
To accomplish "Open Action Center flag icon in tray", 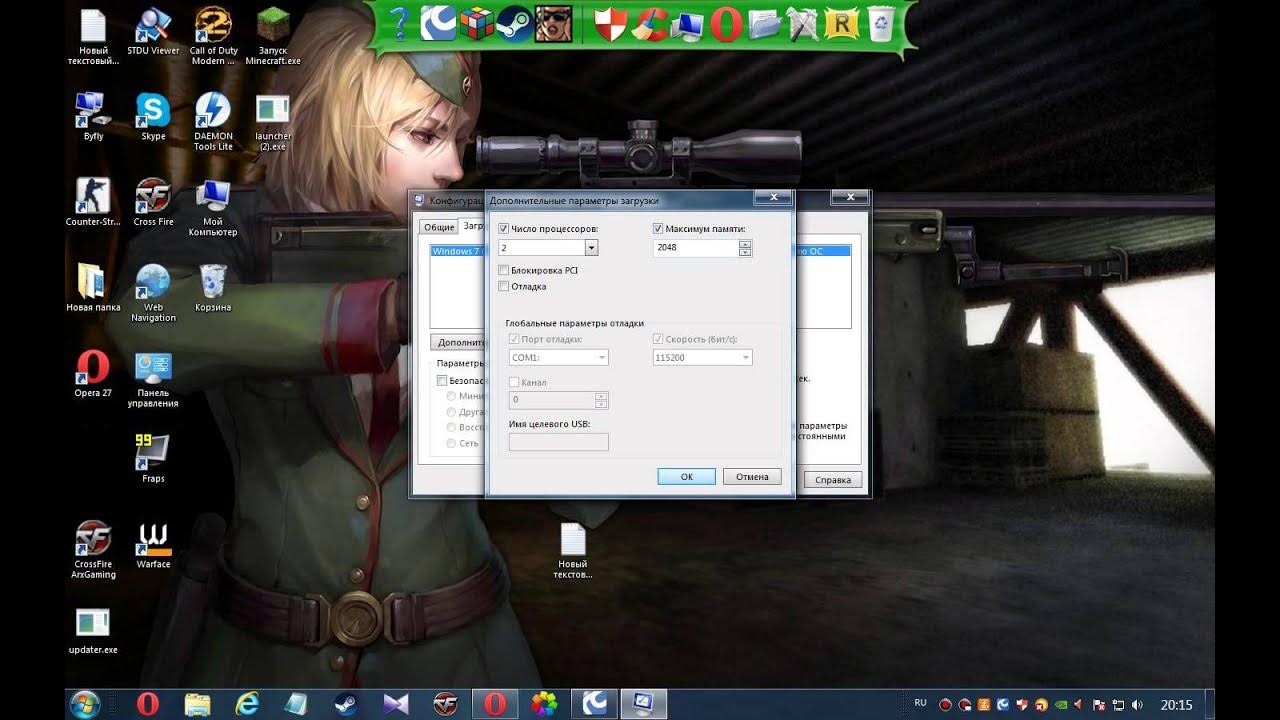I will click(1099, 705).
